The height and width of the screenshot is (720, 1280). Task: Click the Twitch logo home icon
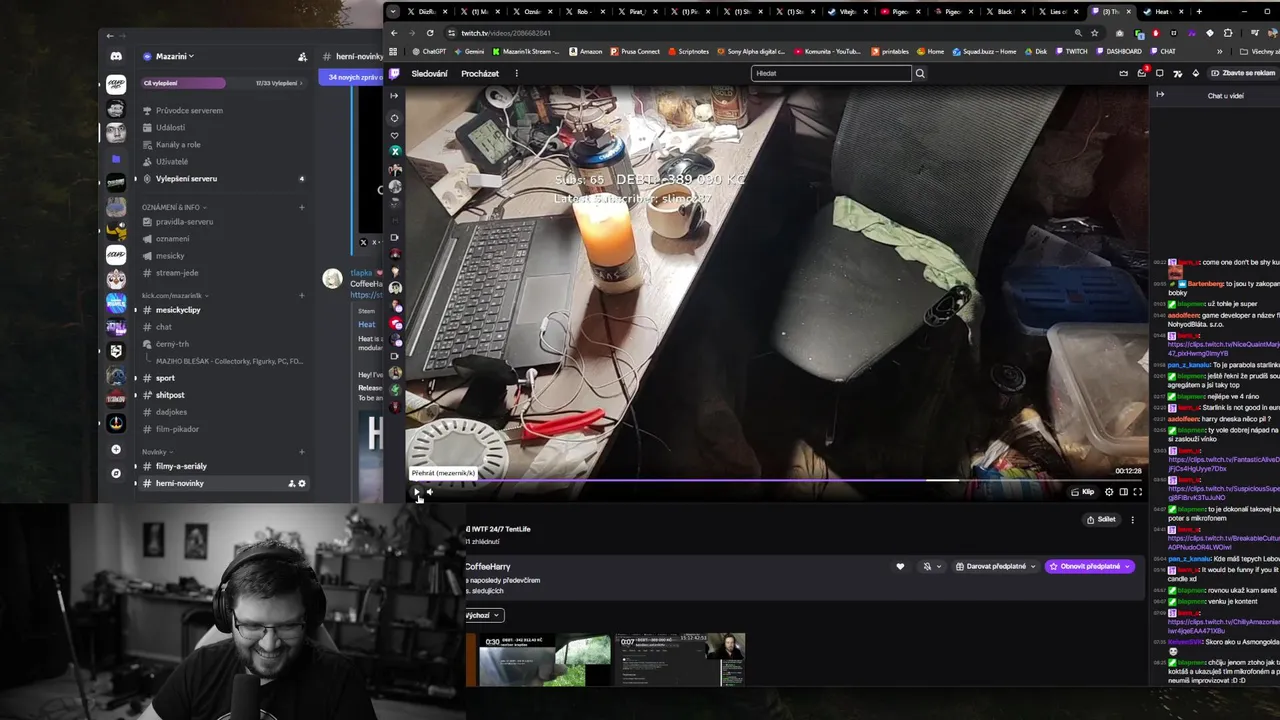tap(395, 73)
